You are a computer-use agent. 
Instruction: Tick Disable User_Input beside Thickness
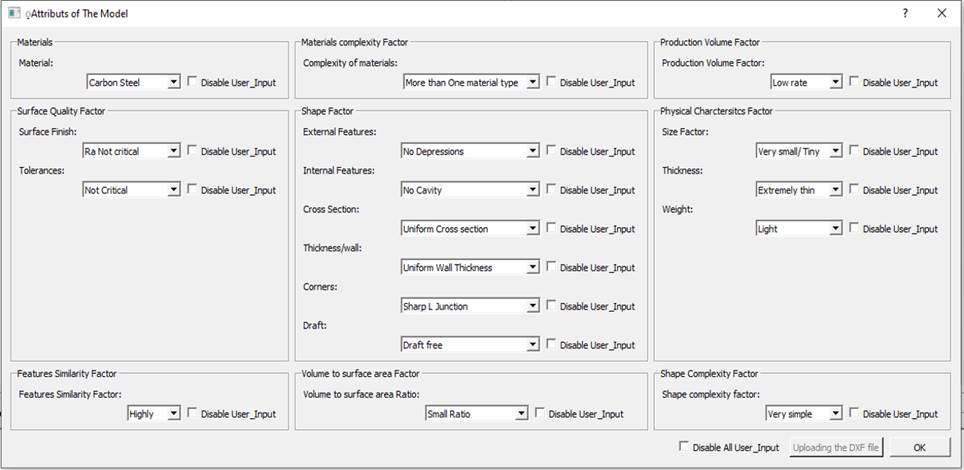854,189
